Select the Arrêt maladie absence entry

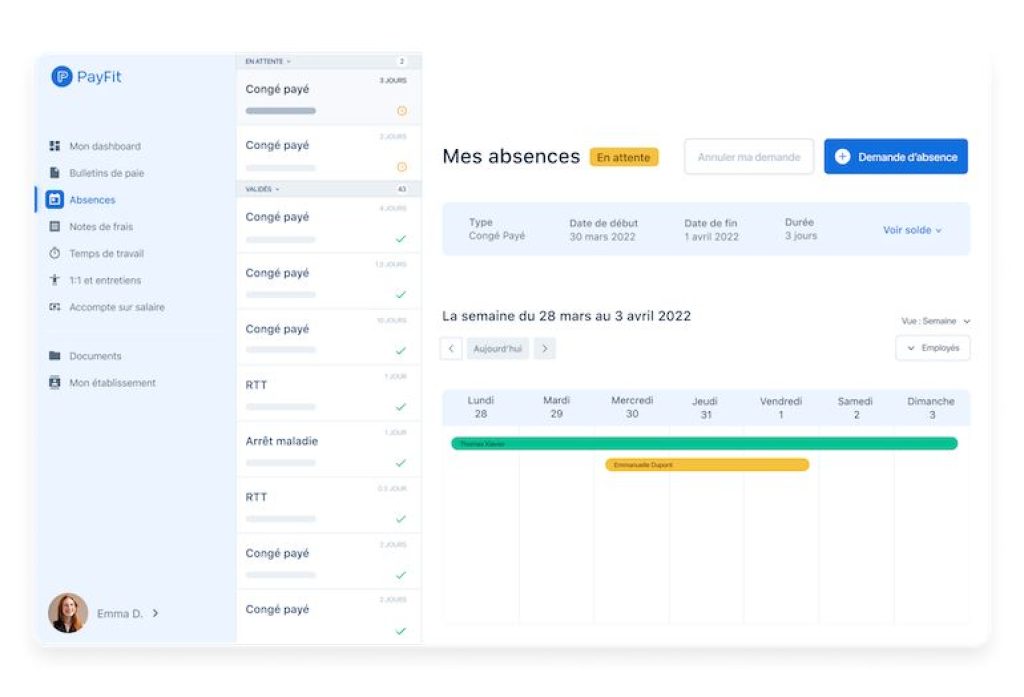click(x=328, y=449)
